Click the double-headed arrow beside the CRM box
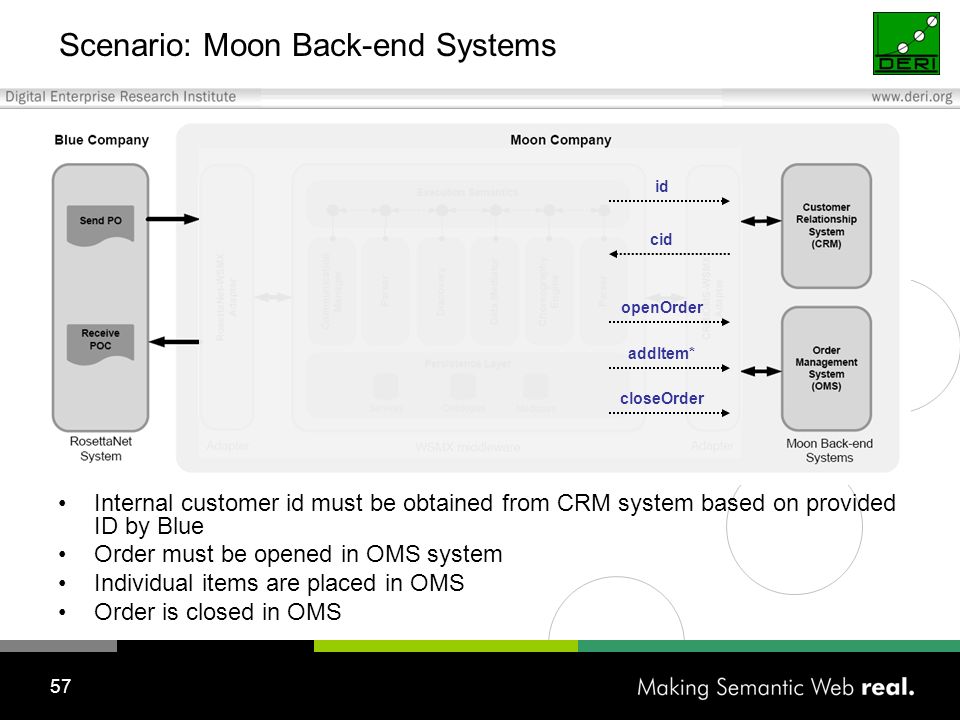This screenshot has height=720, width=960. click(760, 221)
